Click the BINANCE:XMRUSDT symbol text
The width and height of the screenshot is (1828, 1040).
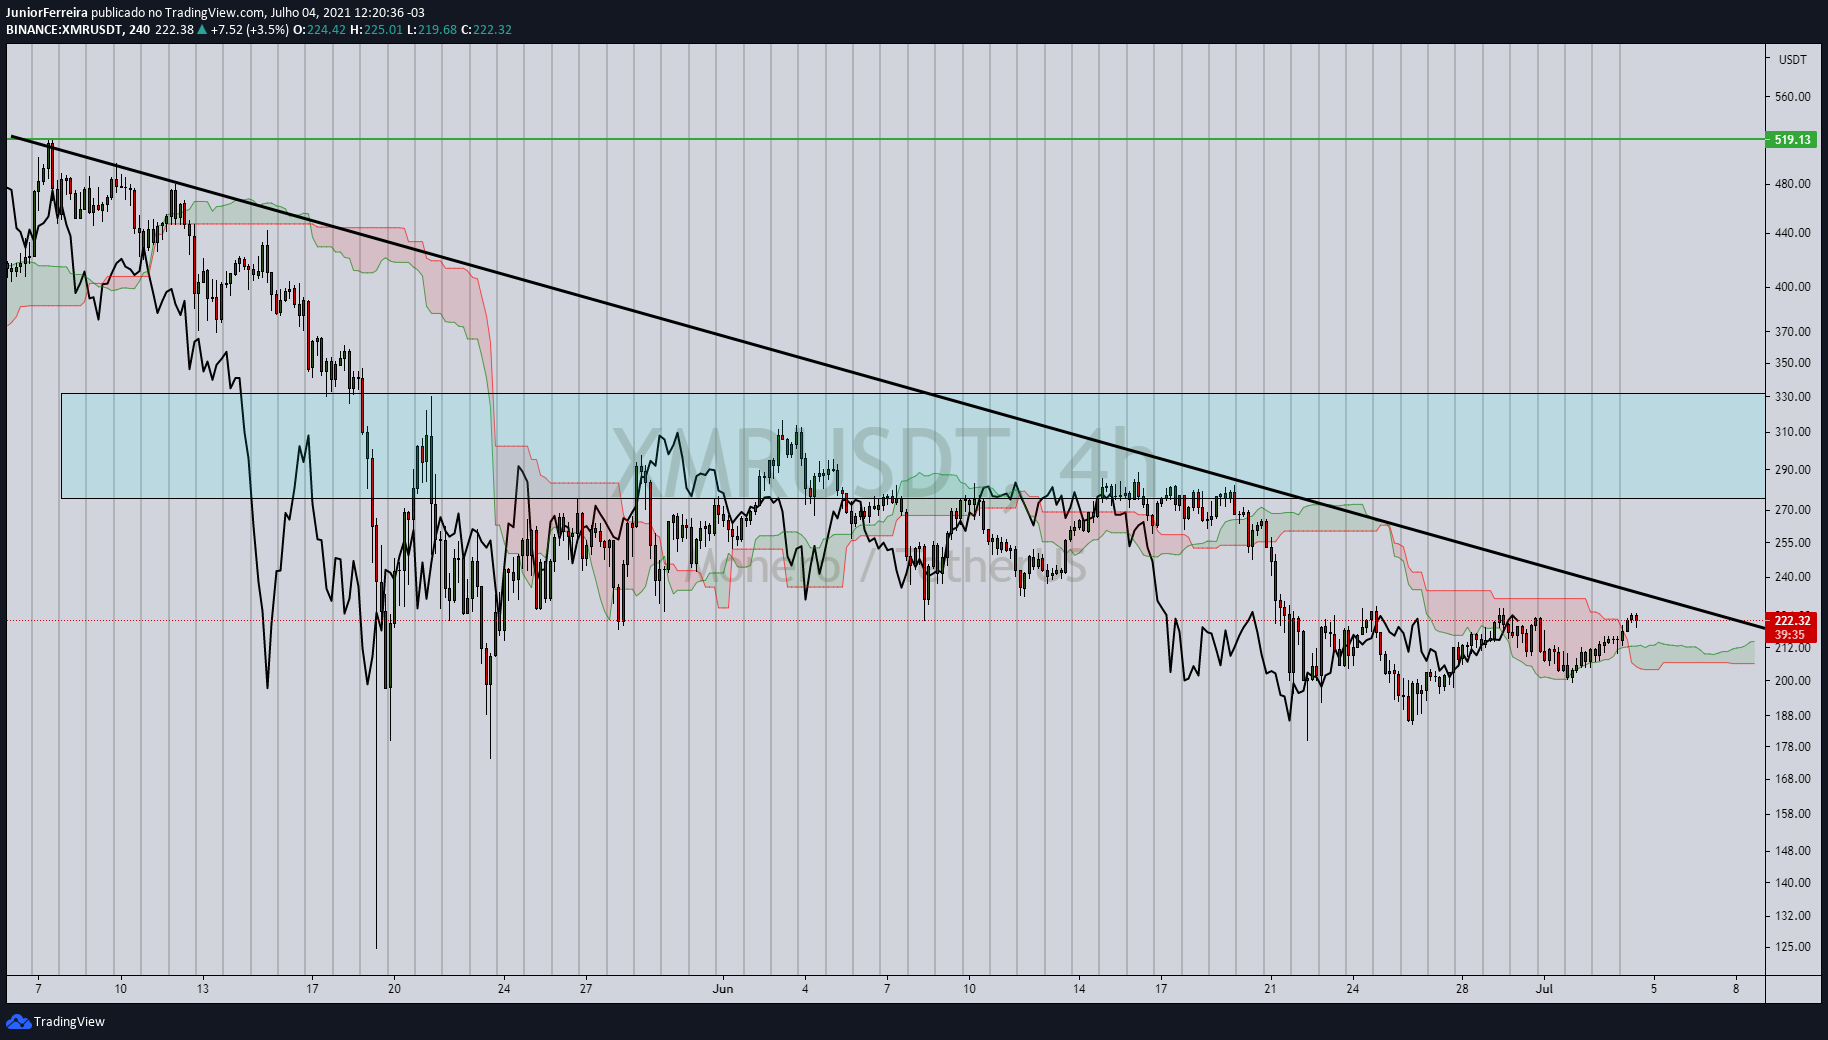click(65, 30)
